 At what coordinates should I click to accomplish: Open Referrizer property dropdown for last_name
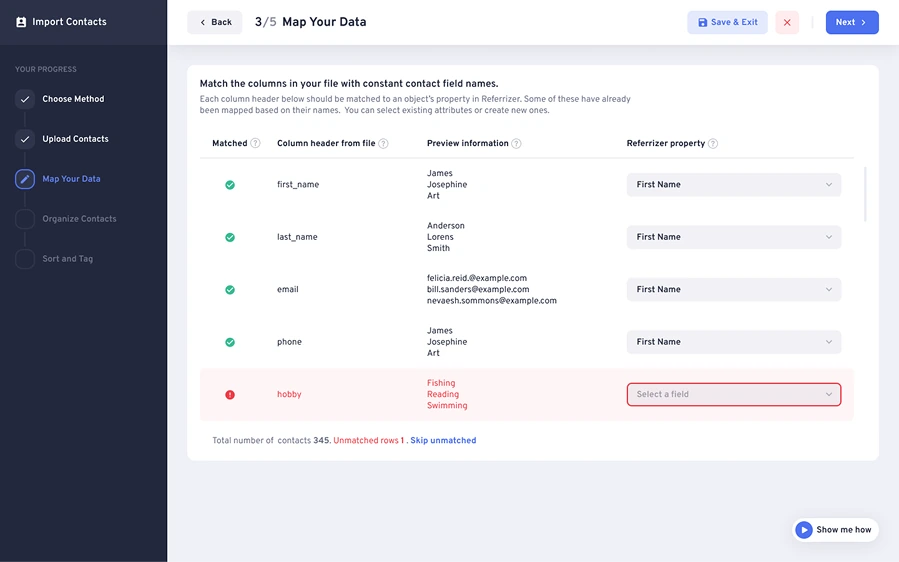point(733,237)
